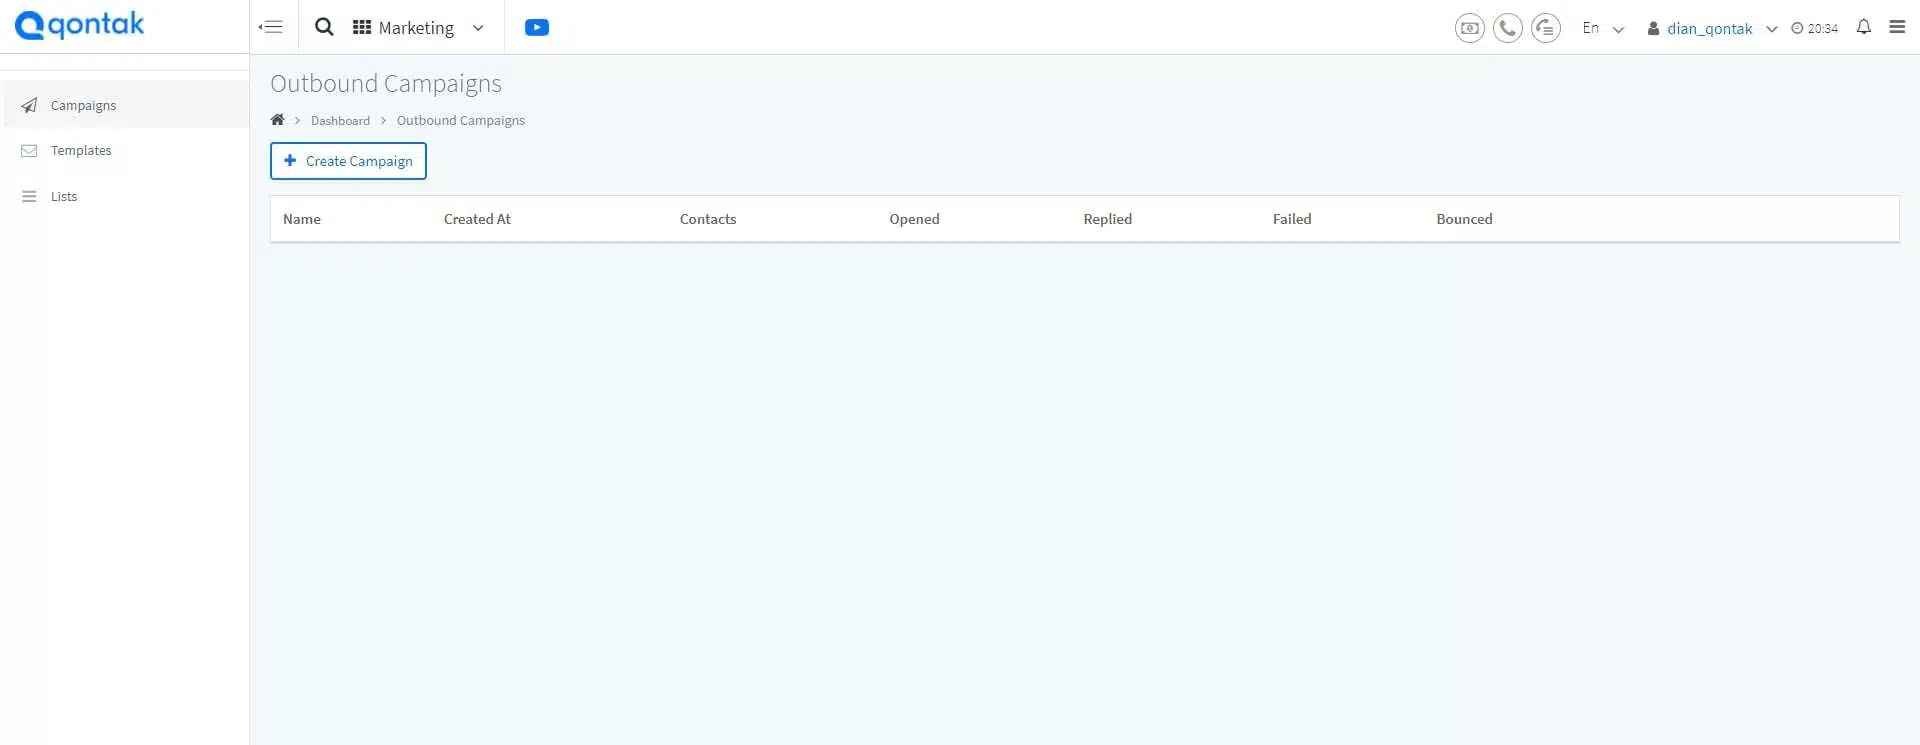Click the home breadcrumb icon
The width and height of the screenshot is (1920, 745).
pos(277,120)
